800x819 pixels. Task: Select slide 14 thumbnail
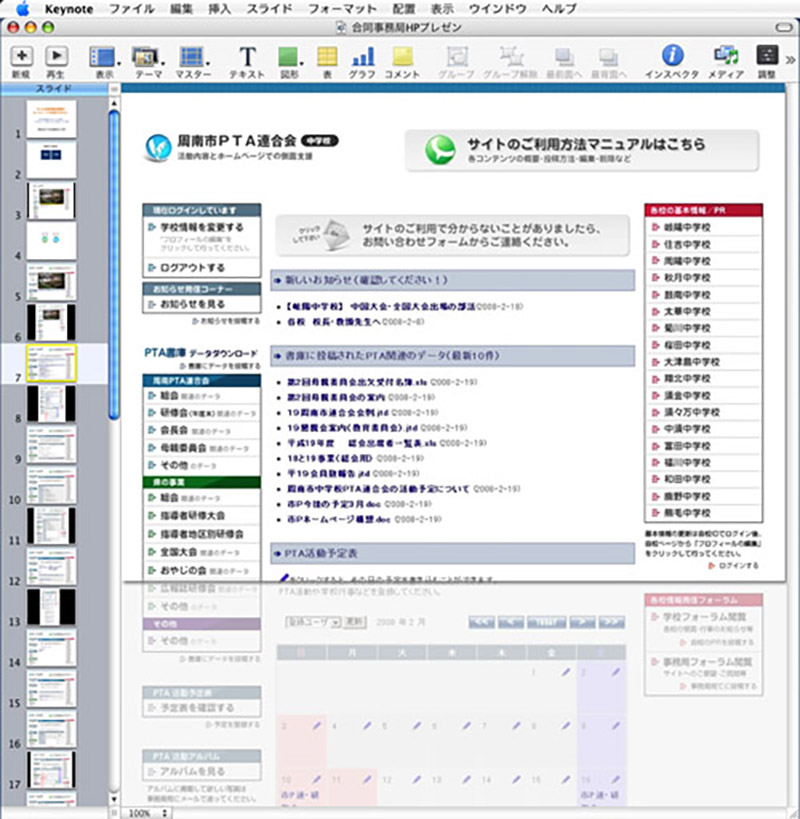tap(51, 648)
